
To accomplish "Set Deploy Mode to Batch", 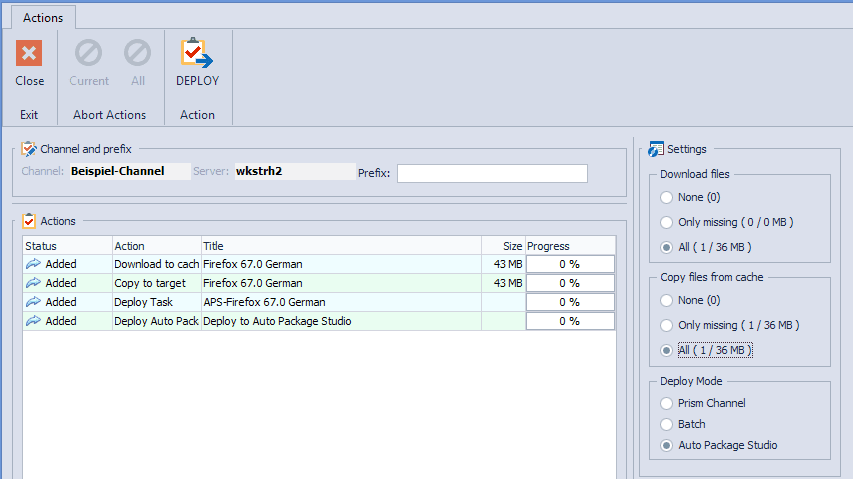I will [x=667, y=424].
